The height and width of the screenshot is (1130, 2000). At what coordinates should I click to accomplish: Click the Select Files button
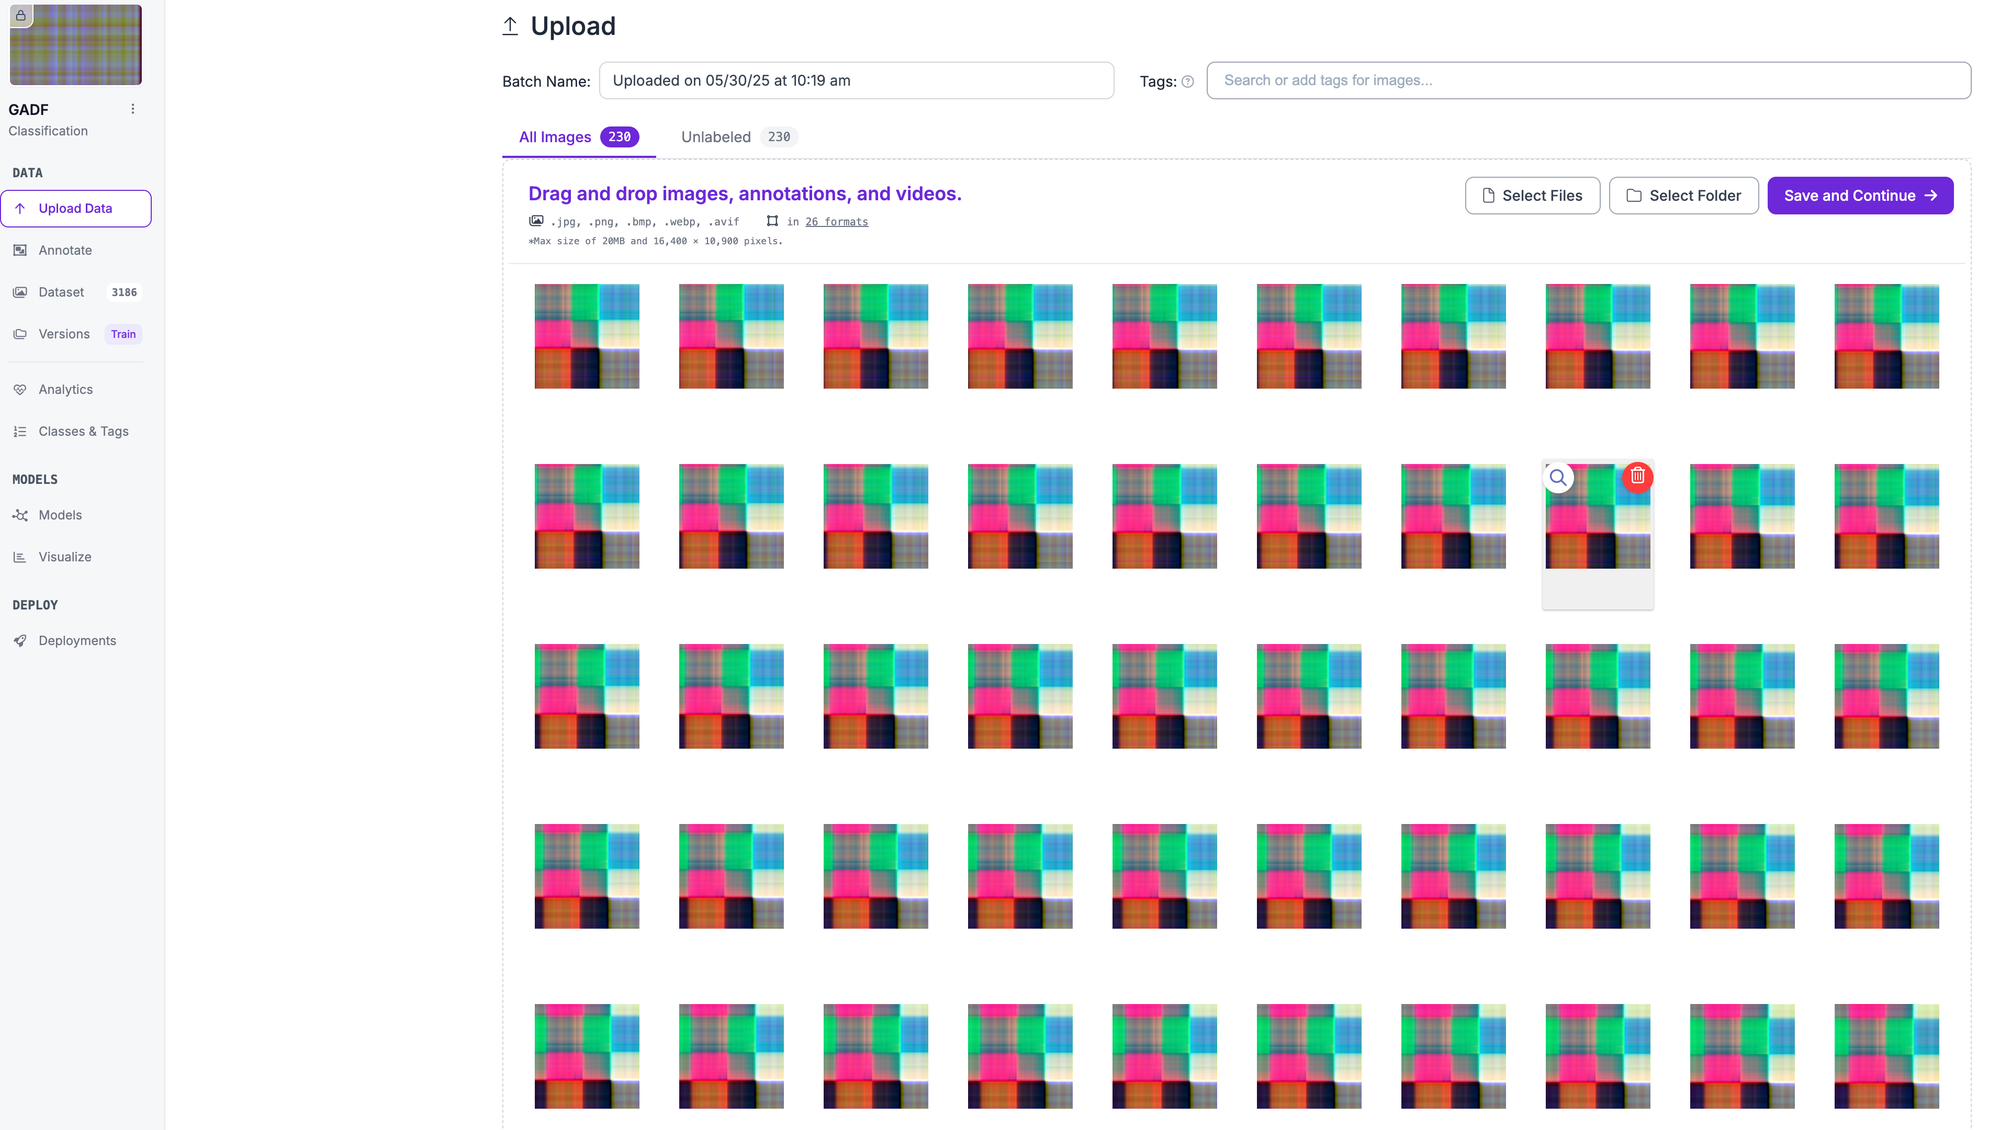[x=1531, y=196]
